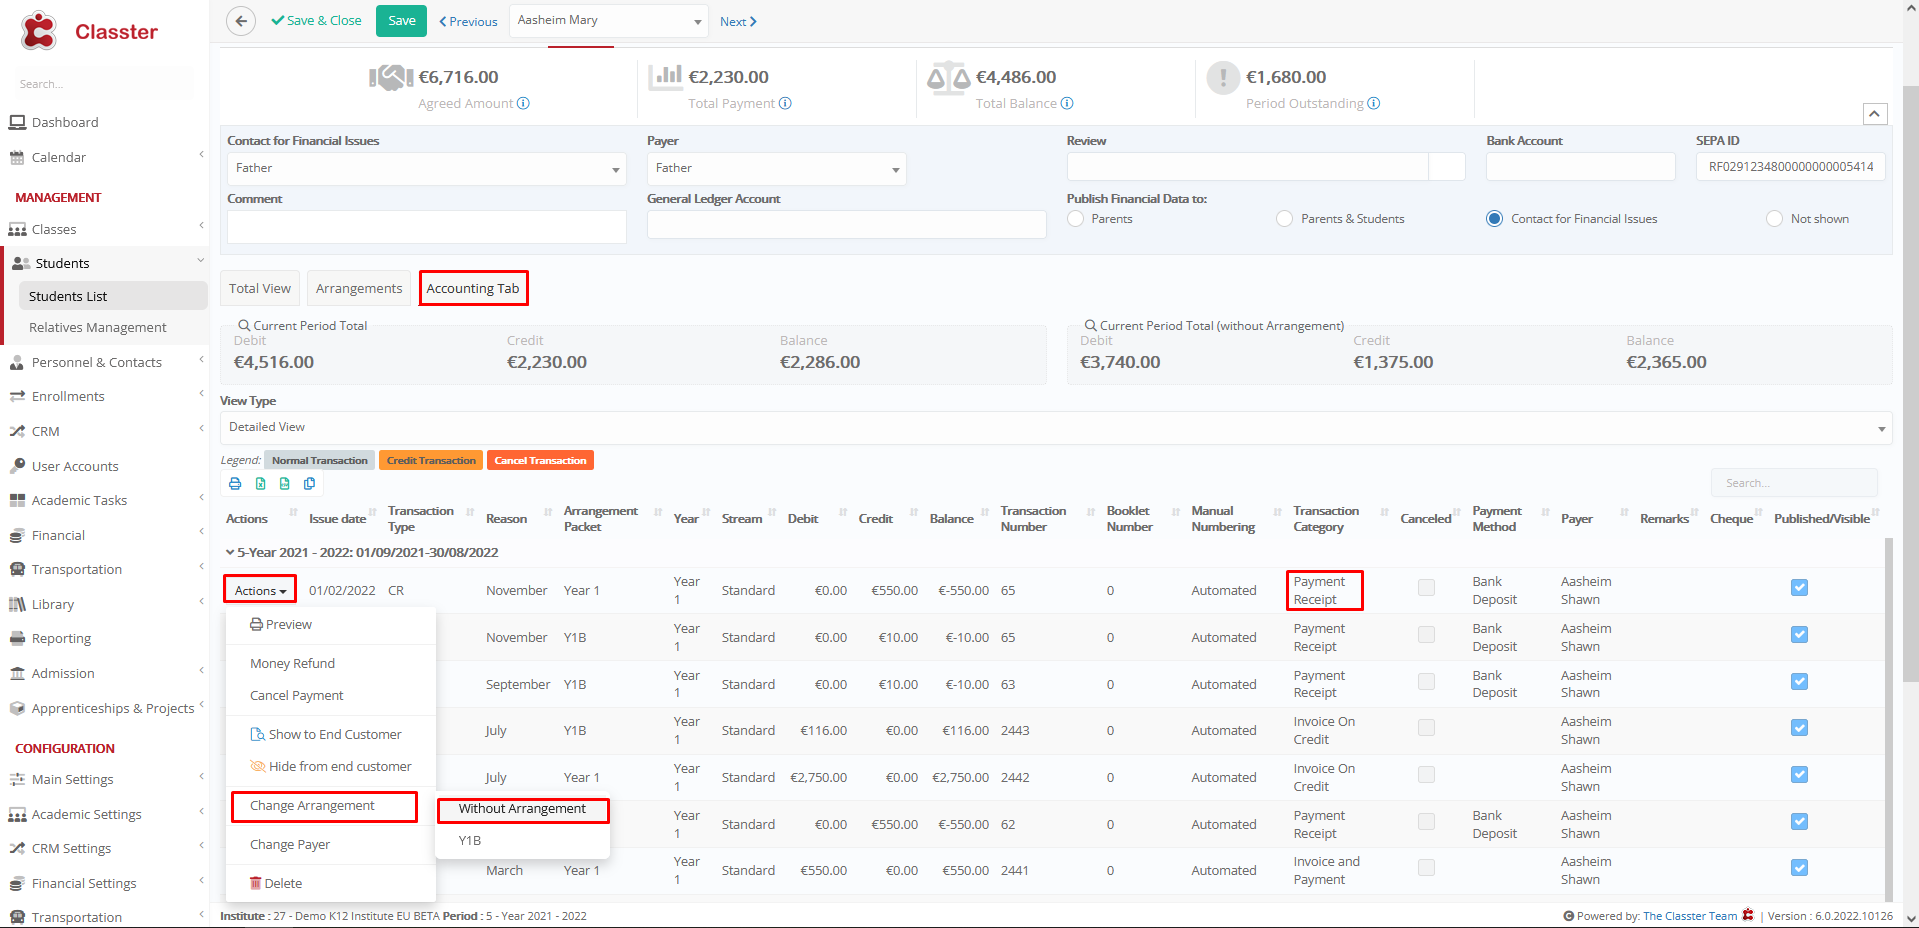Select the Parents publish radio button
This screenshot has width=1919, height=928.
(1076, 218)
